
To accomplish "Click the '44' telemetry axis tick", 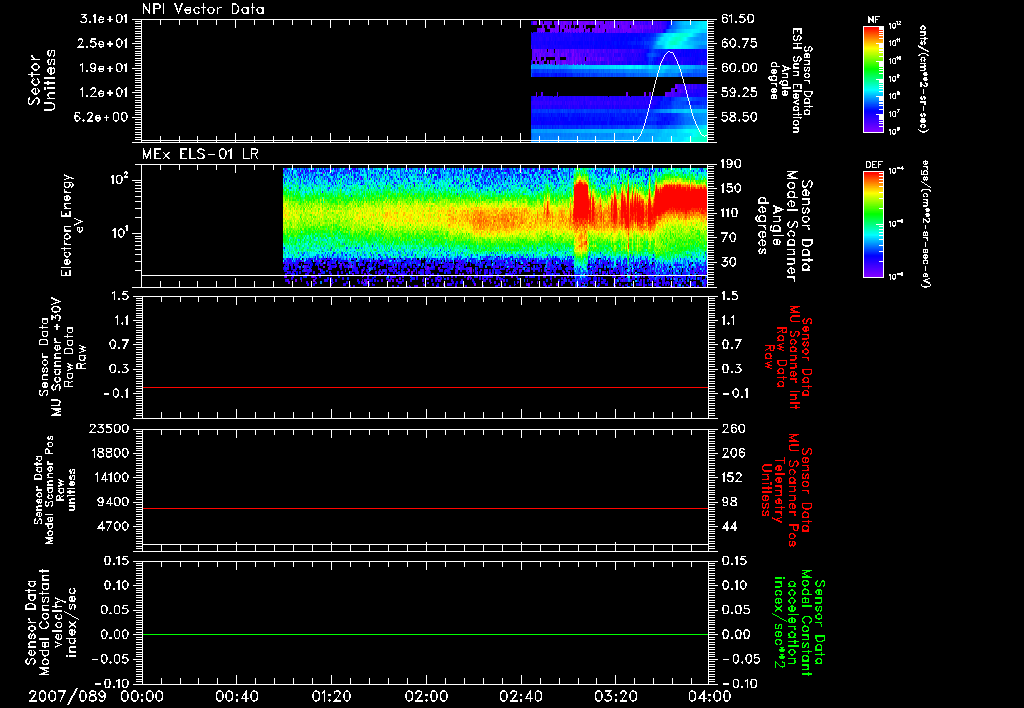I will 728,526.
